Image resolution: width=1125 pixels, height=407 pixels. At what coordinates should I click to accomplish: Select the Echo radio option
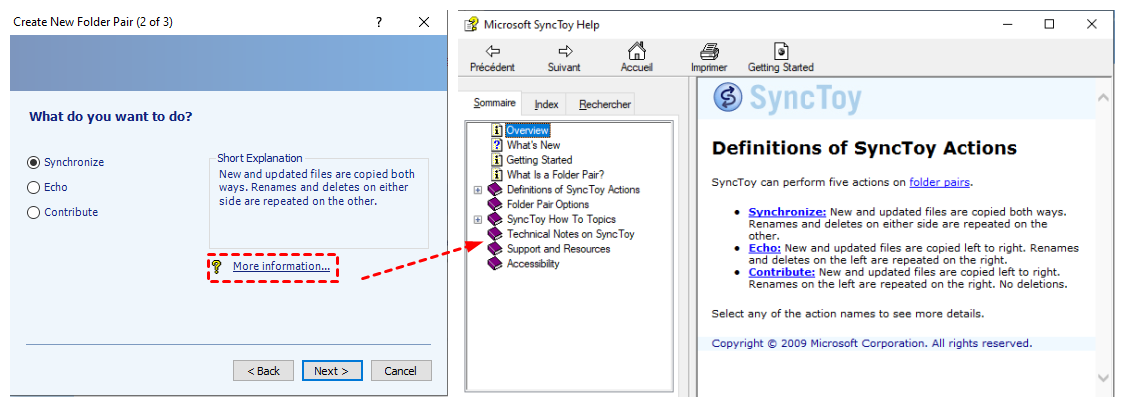pyautogui.click(x=33, y=187)
